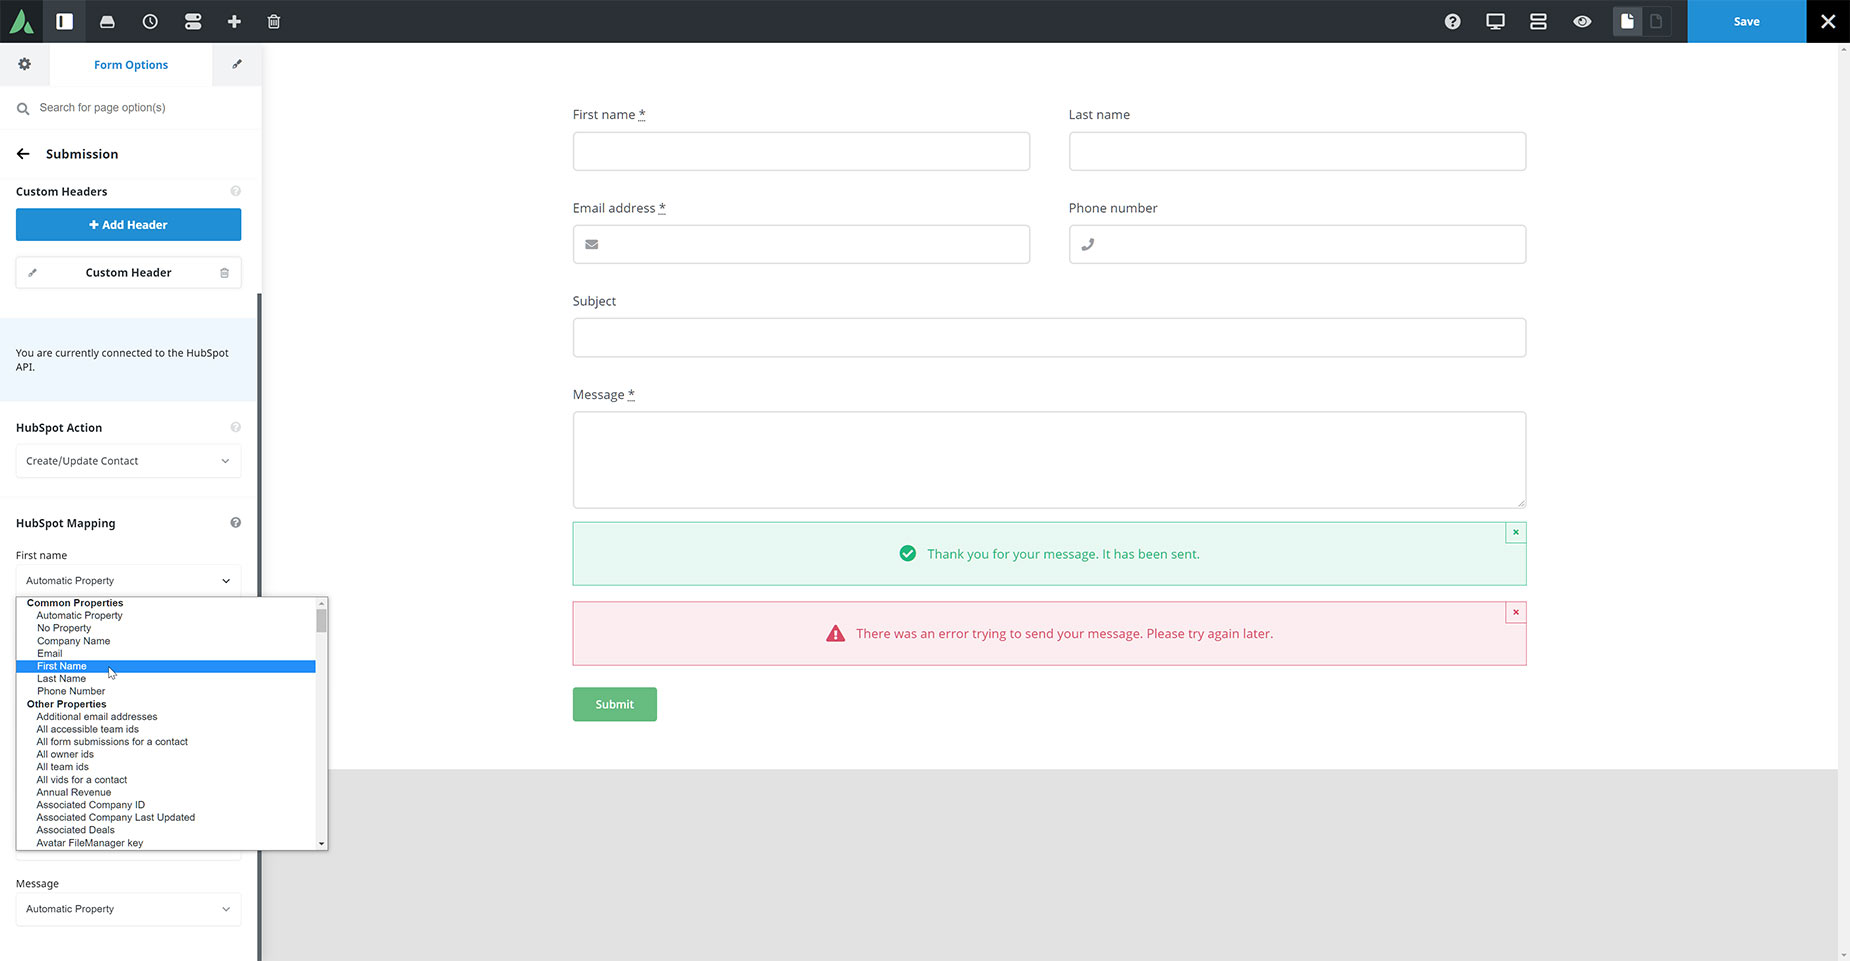Save the form with Save button
1850x961 pixels.
pyautogui.click(x=1746, y=21)
